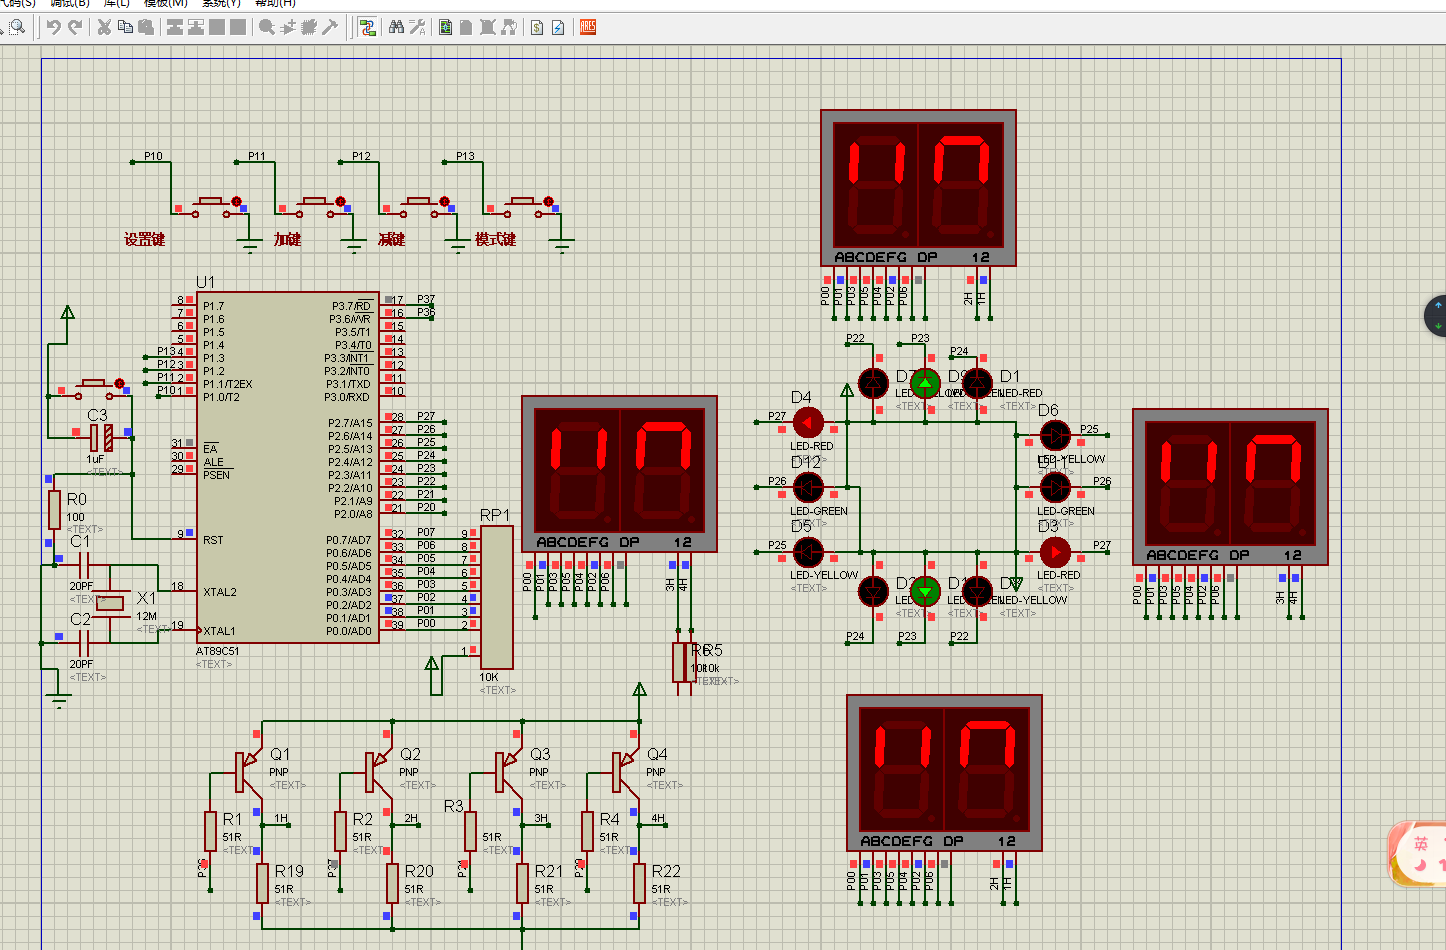Open the 调试(B) menu
Image resolution: width=1446 pixels, height=950 pixels.
click(70, 4)
